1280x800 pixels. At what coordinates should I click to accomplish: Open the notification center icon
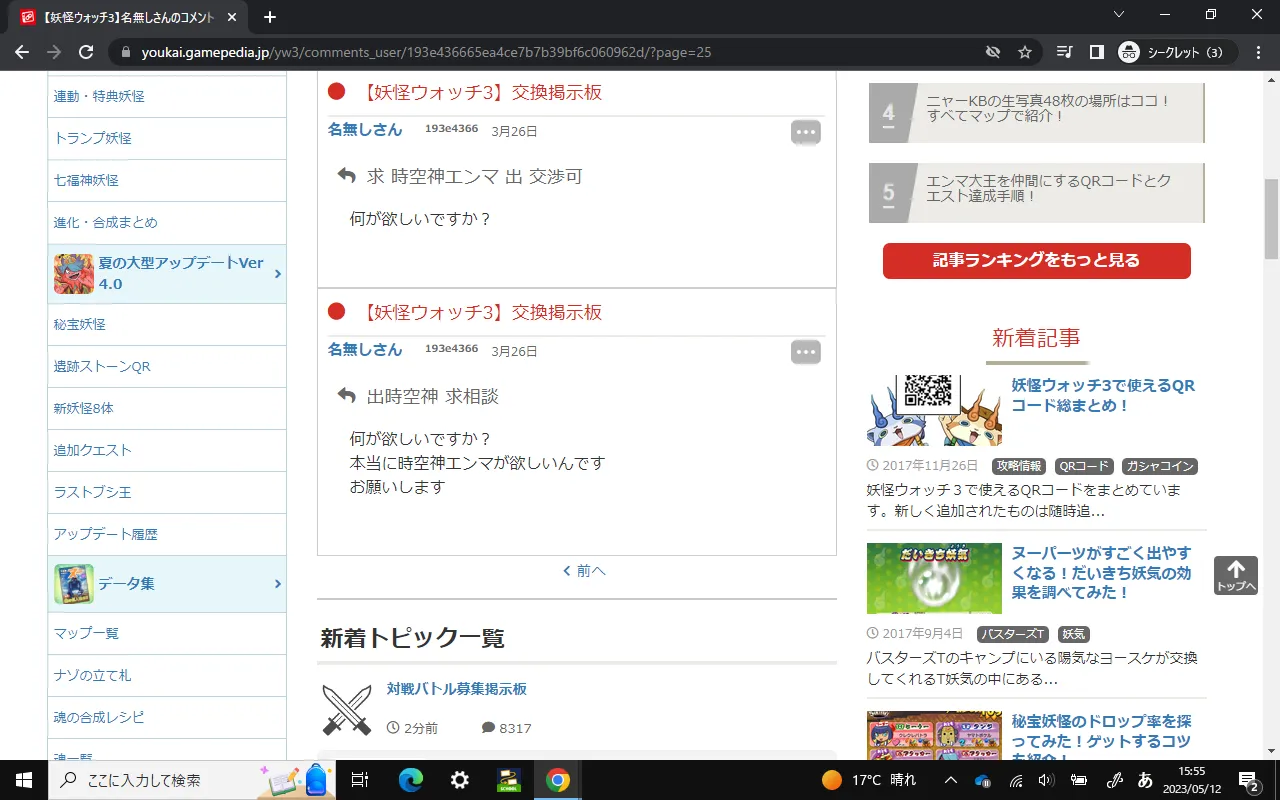tap(1248, 780)
